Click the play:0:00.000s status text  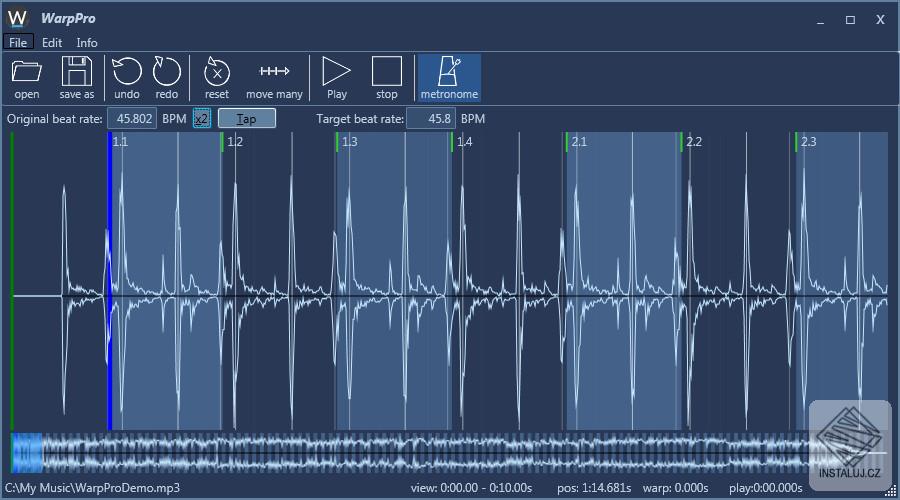pos(766,488)
